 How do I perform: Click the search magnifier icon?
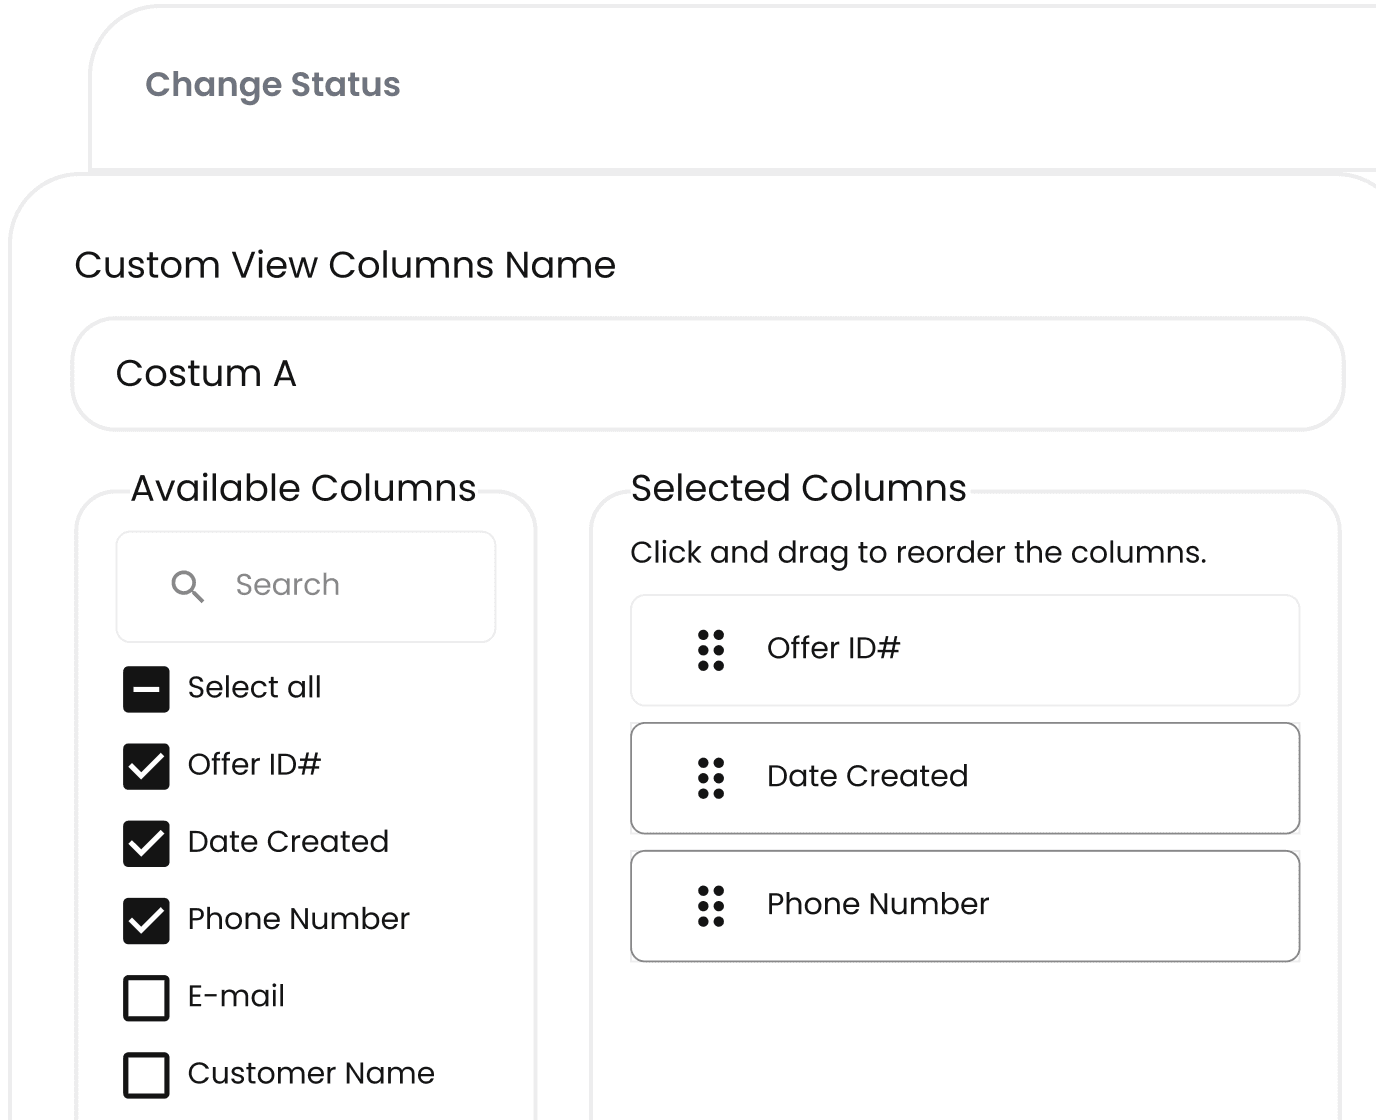(187, 586)
